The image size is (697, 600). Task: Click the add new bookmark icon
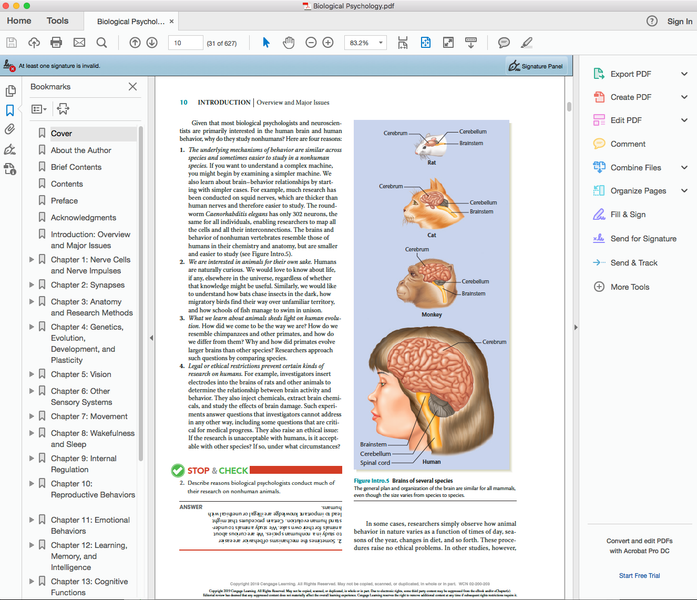(x=63, y=109)
